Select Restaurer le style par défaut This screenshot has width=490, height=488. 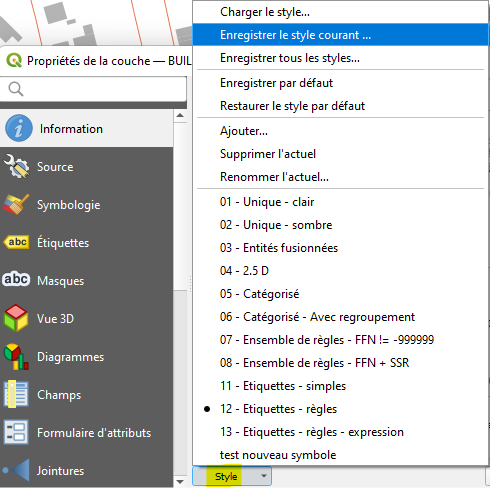[x=340, y=106]
